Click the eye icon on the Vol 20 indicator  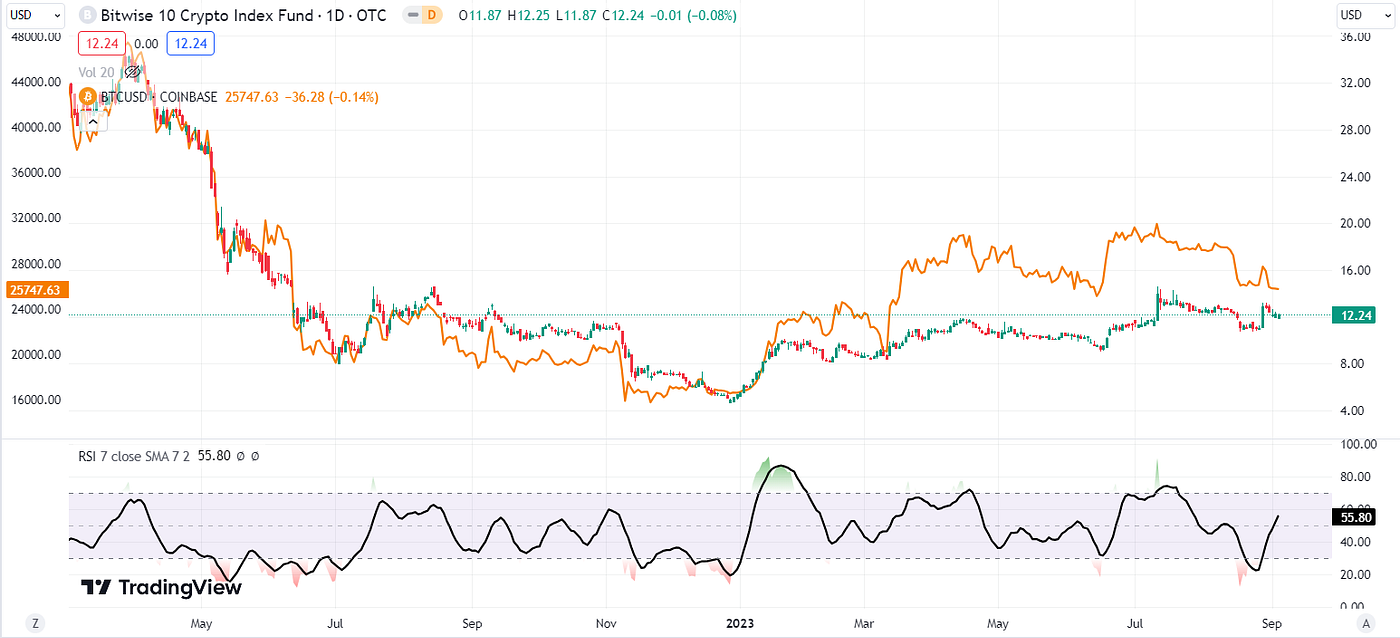(130, 72)
